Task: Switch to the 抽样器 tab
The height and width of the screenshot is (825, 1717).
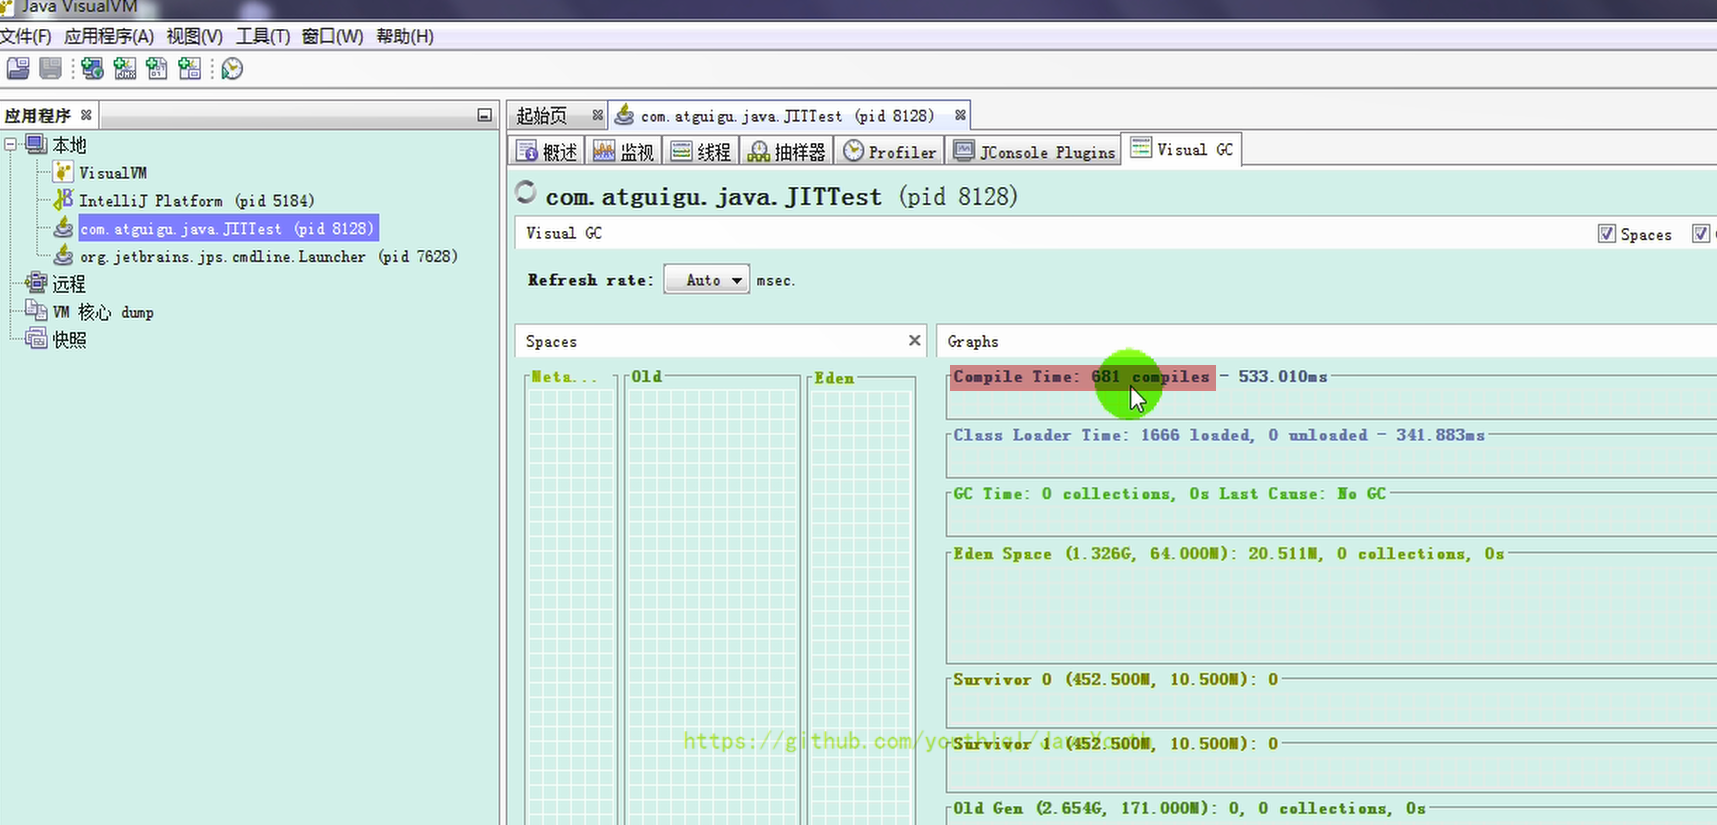Action: (787, 152)
